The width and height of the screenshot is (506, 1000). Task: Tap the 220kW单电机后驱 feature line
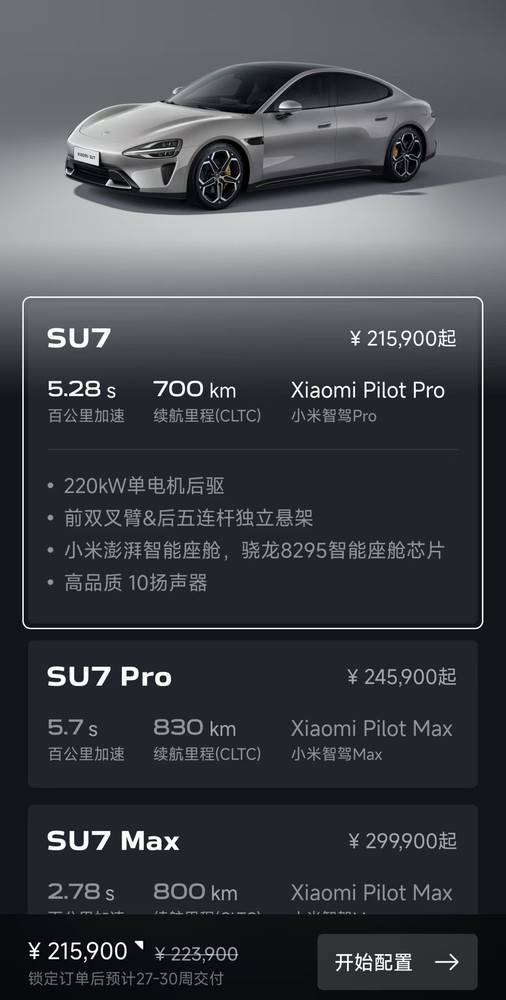coord(144,487)
